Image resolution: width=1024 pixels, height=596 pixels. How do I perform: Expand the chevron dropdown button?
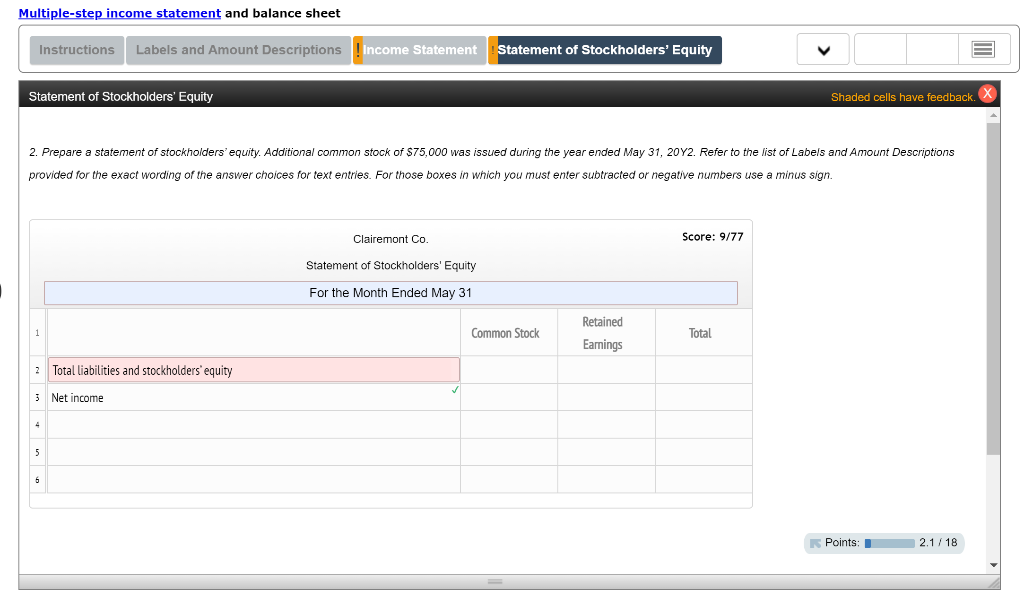point(823,50)
